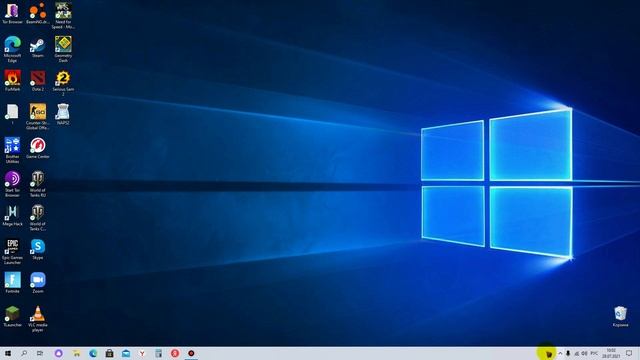This screenshot has height=360, width=640.
Task: Open the purple Alice assistant taskbar icon
Action: [58, 353]
